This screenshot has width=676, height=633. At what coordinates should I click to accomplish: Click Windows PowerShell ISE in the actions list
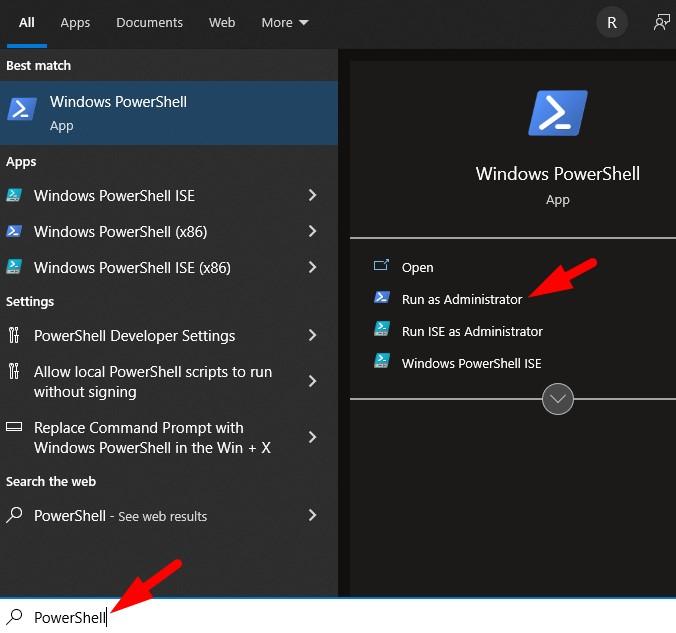coord(471,363)
